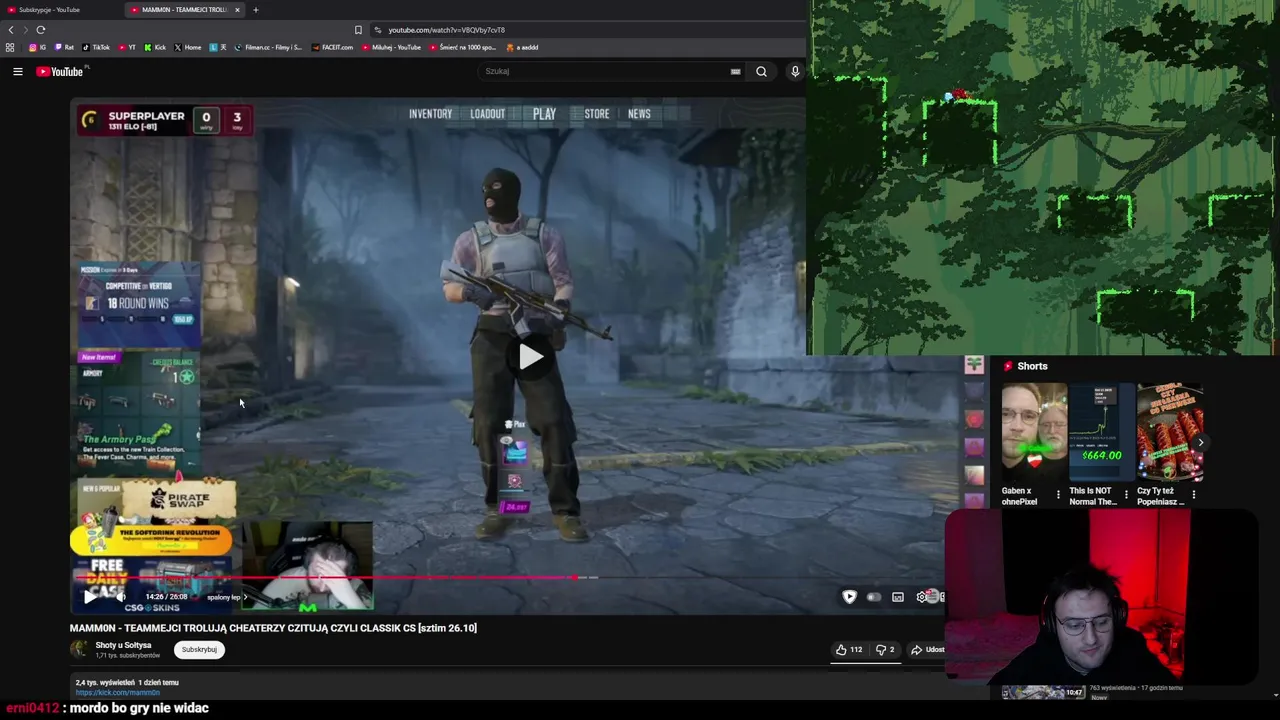Viewport: 1280px width, 720px height.
Task: Open the FACEIT.com bookmark
Action: pyautogui.click(x=332, y=47)
